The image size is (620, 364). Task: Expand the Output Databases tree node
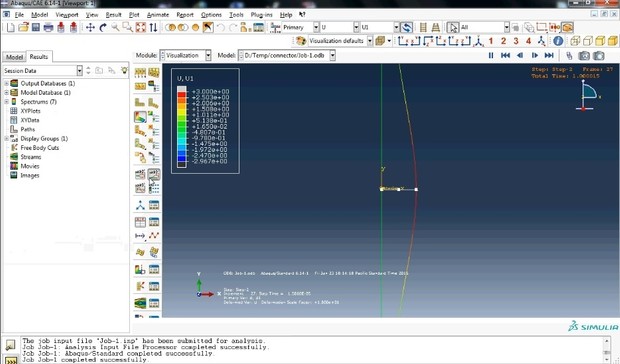[6, 83]
